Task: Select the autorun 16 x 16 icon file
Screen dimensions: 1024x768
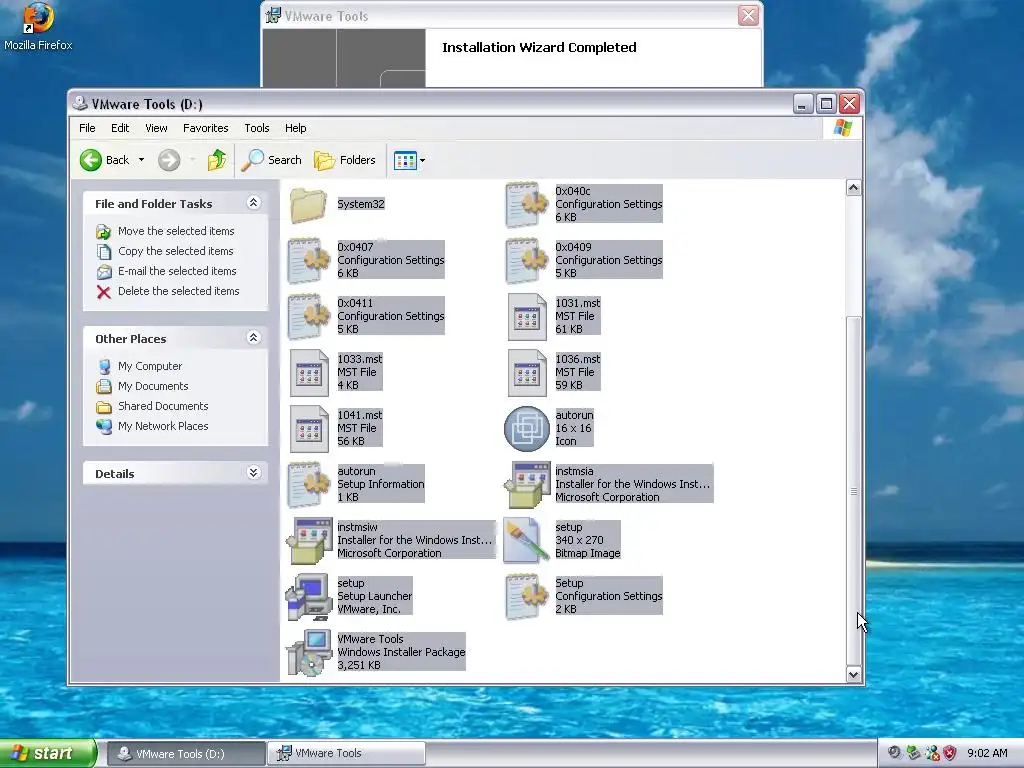Action: [527, 429]
